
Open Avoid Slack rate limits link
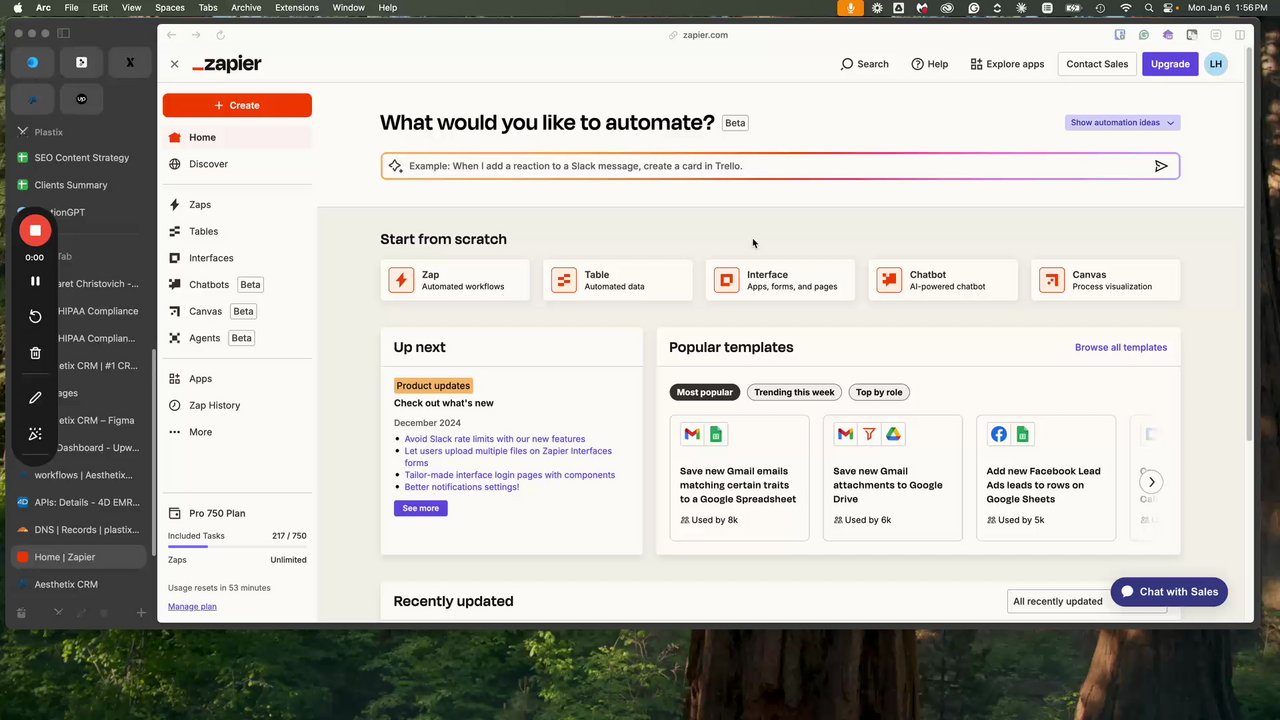pos(495,439)
